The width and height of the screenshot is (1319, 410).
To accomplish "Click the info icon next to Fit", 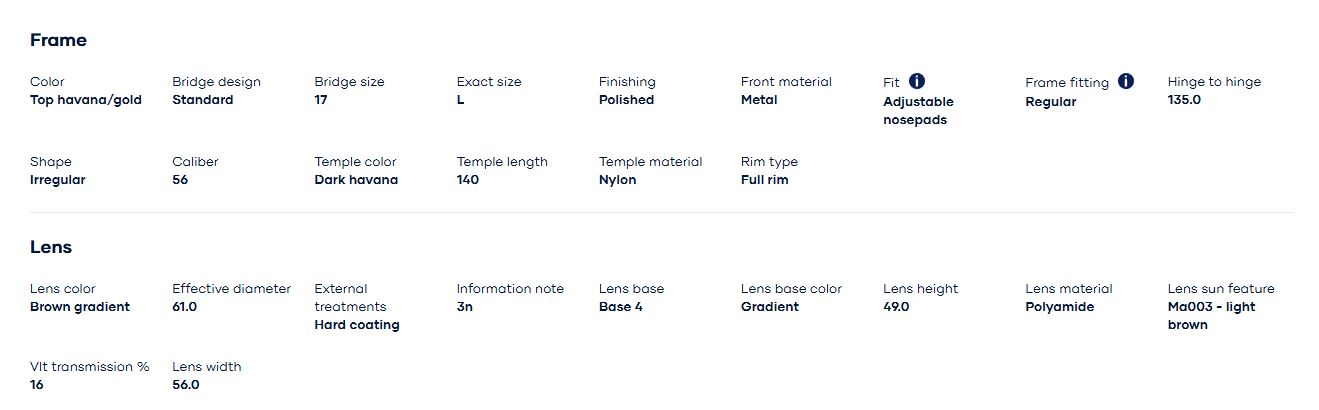I will pos(917,81).
